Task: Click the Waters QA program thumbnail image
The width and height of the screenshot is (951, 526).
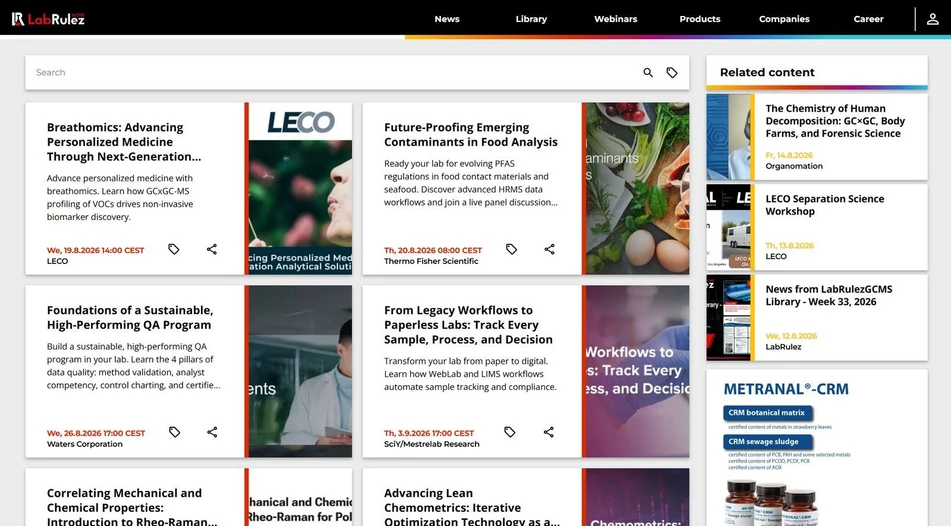Action: click(300, 371)
